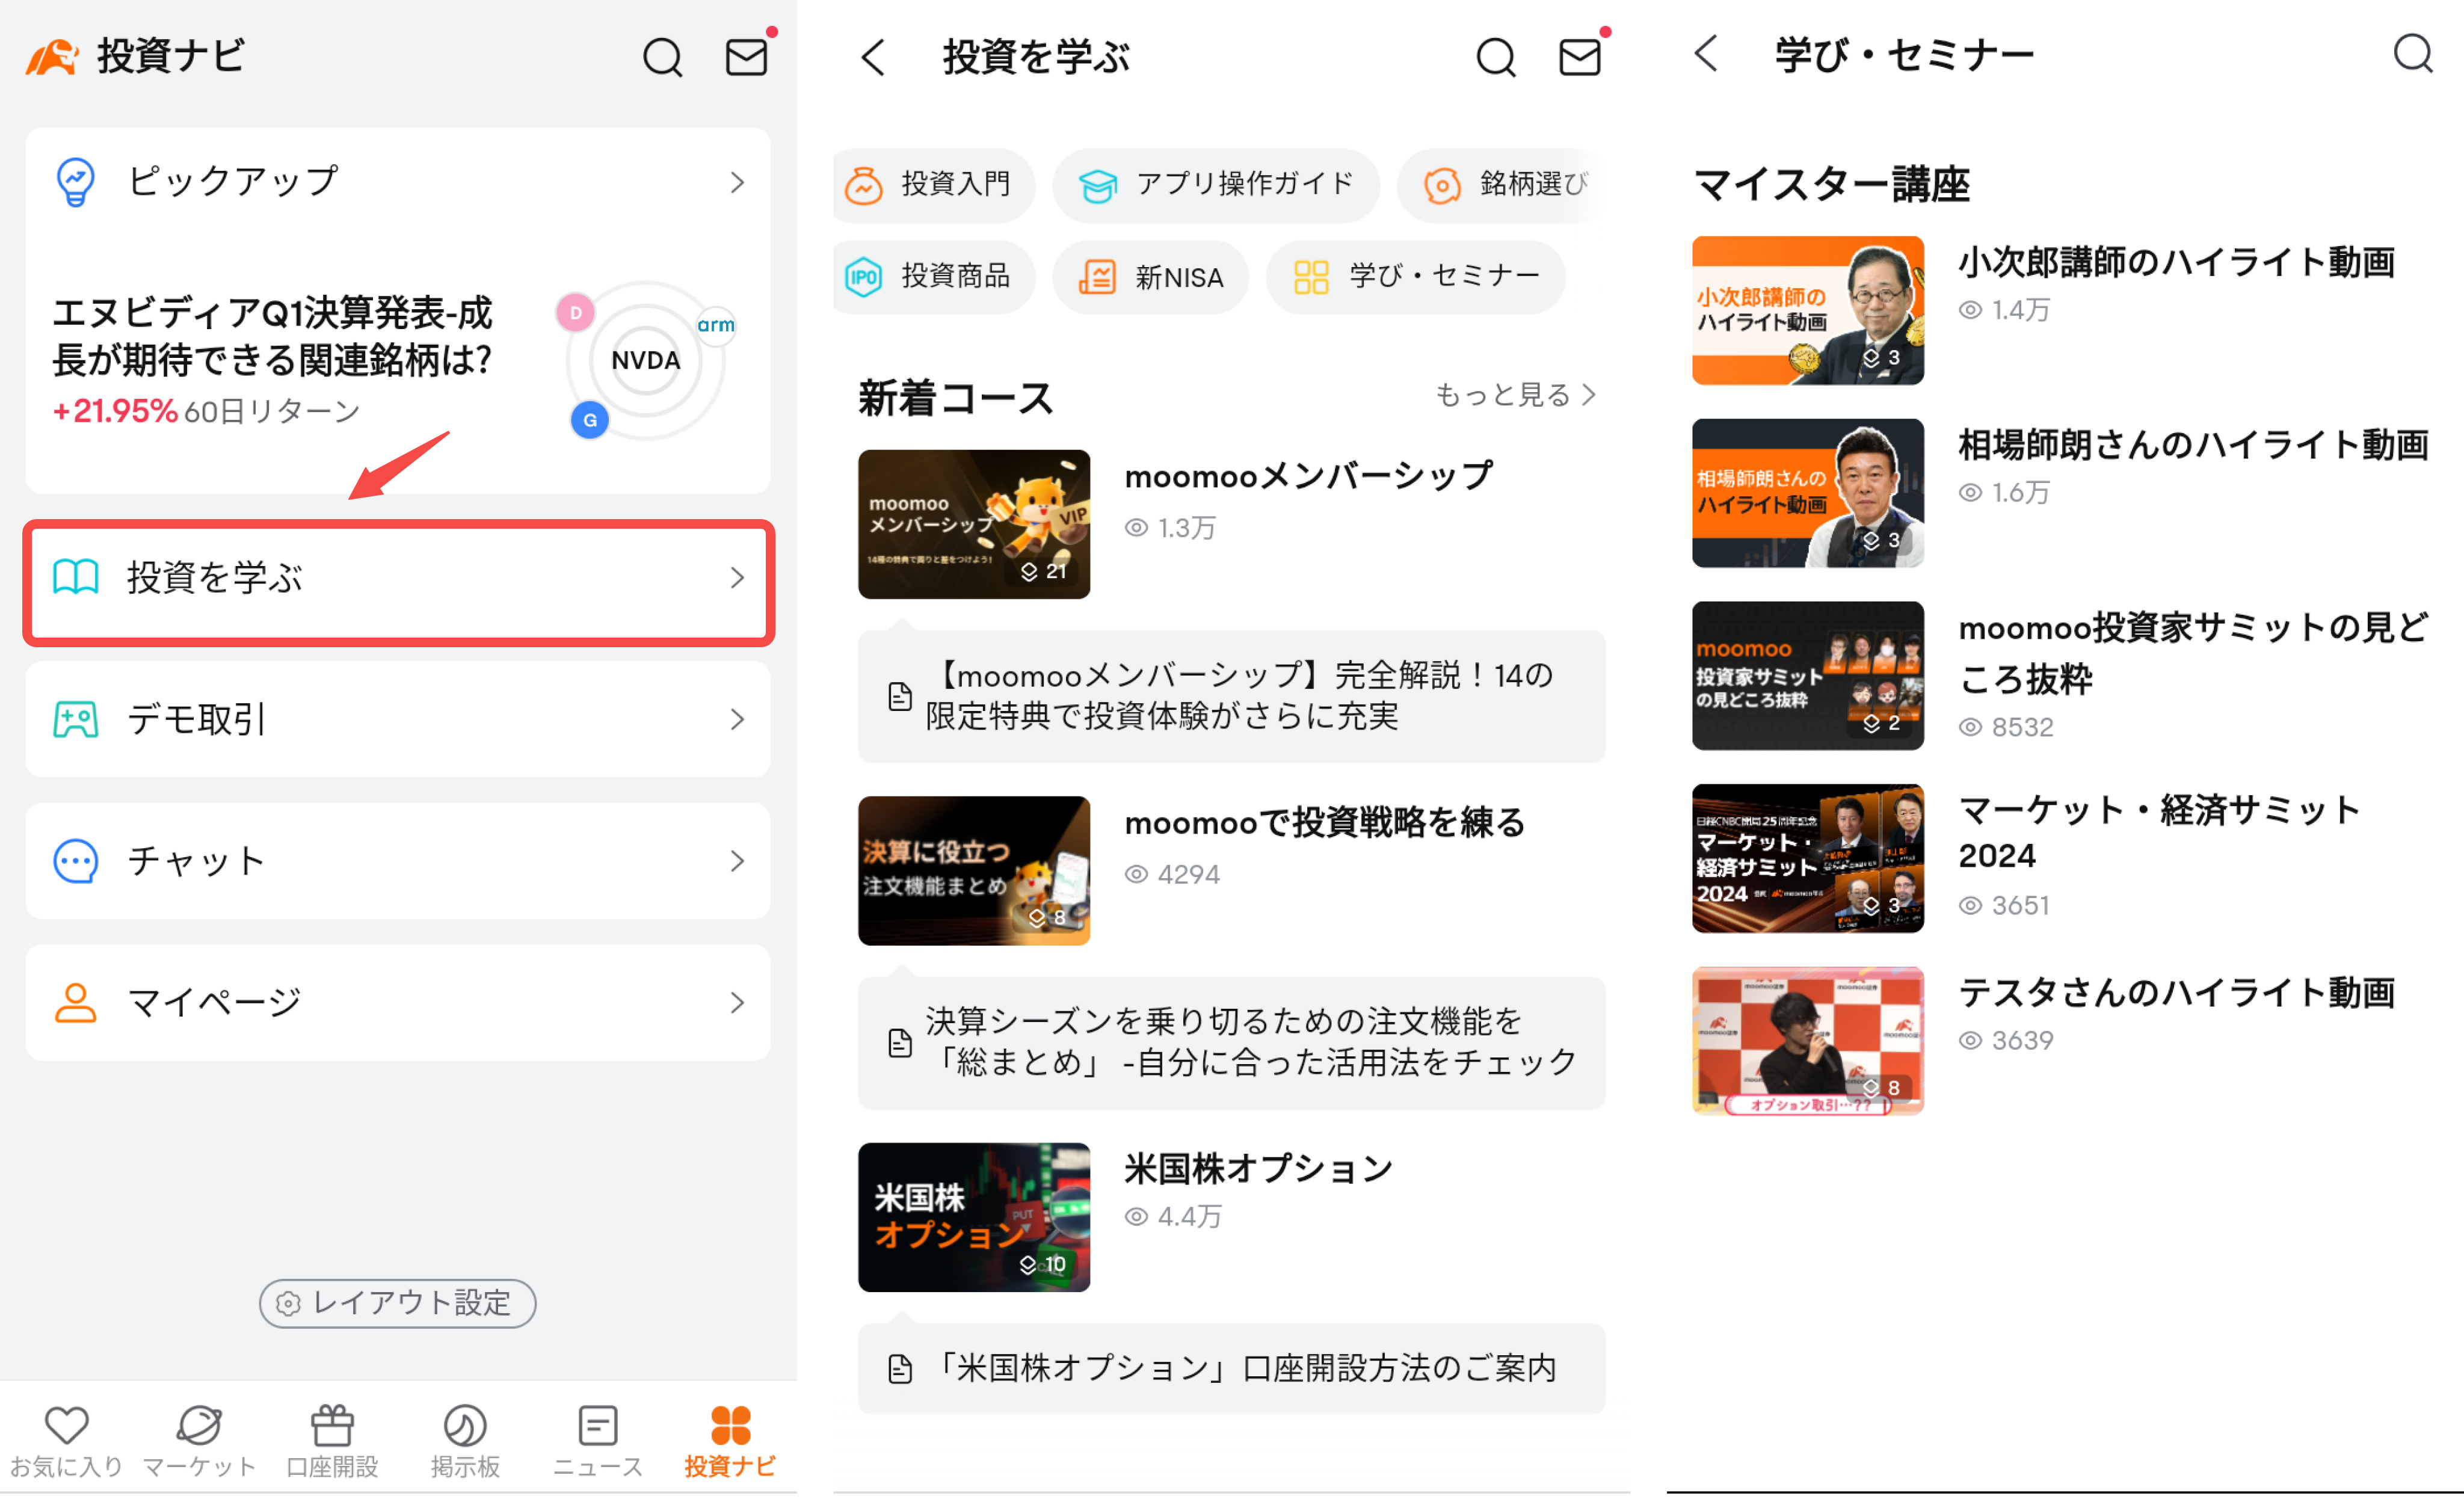This screenshot has height=1505, width=2464.
Task: Open moomooメンバーシップ course thumbnail
Action: (974, 524)
